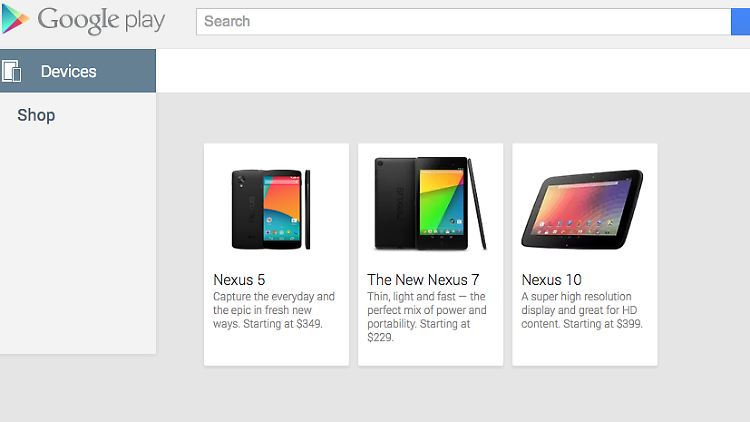This screenshot has height=422, width=750.
Task: Click the Nexus 10 description starting at $399
Action: (582, 310)
